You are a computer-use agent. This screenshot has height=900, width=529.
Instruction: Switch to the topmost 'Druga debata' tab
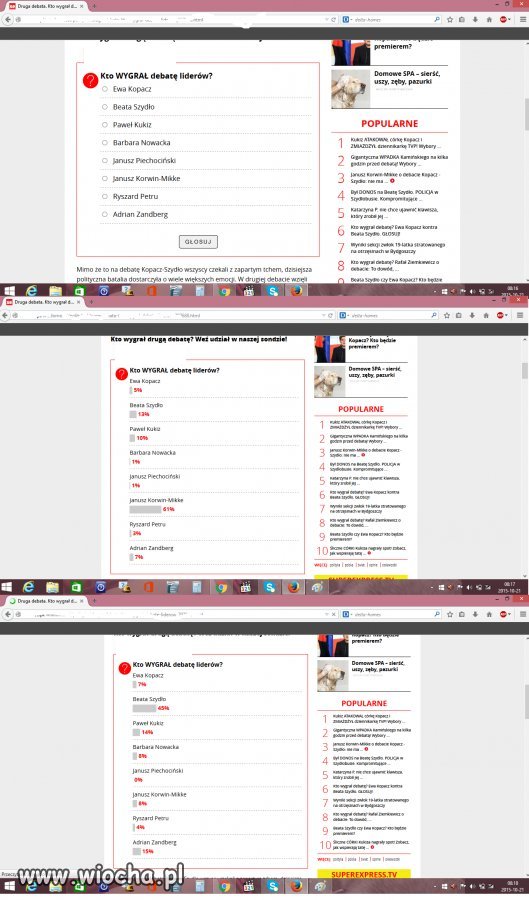click(44, 6)
